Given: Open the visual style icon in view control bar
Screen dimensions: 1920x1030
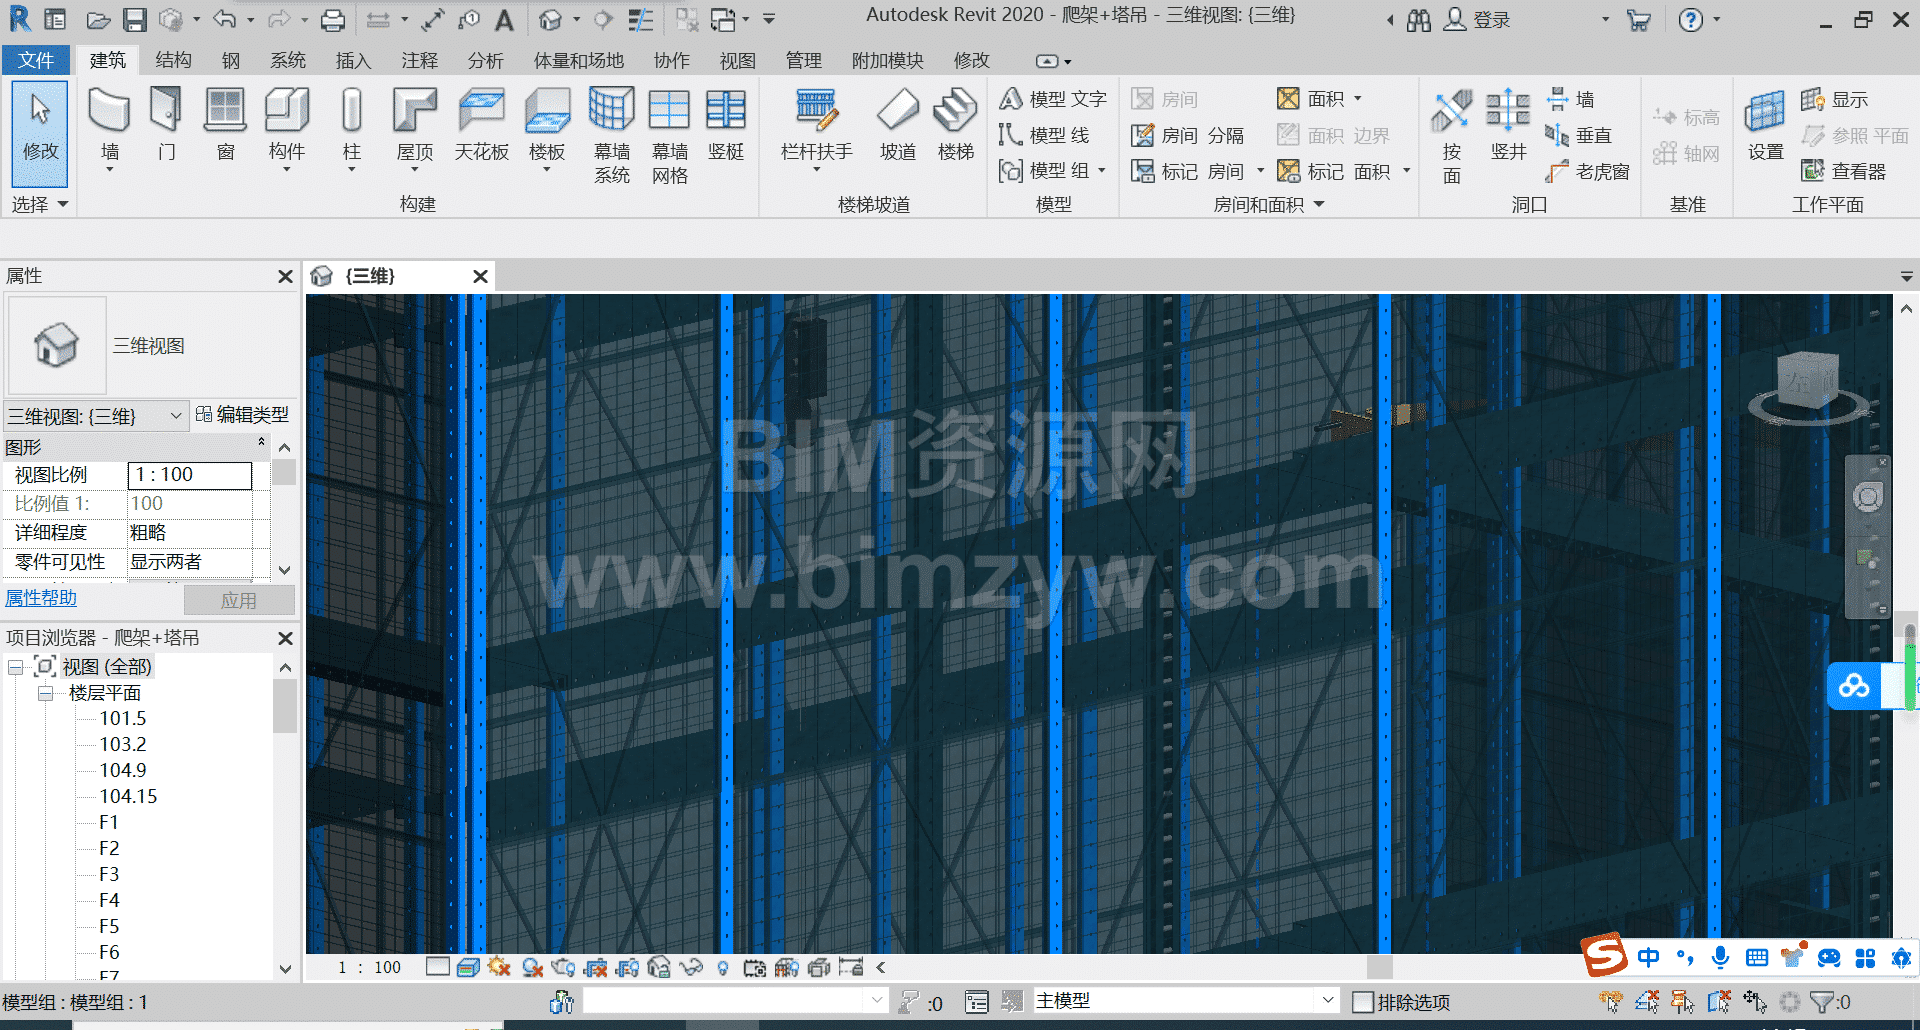Looking at the screenshot, I should coord(467,967).
